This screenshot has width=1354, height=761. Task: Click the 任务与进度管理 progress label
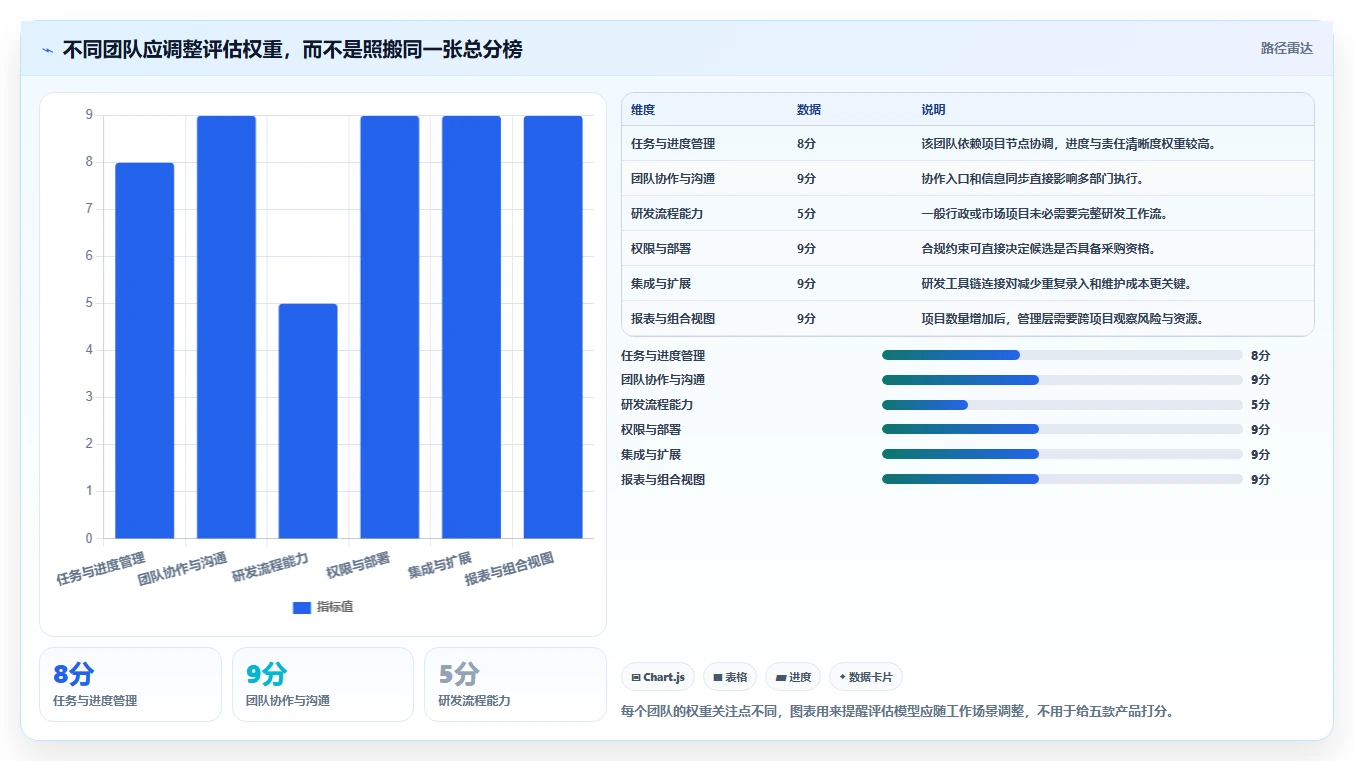663,355
